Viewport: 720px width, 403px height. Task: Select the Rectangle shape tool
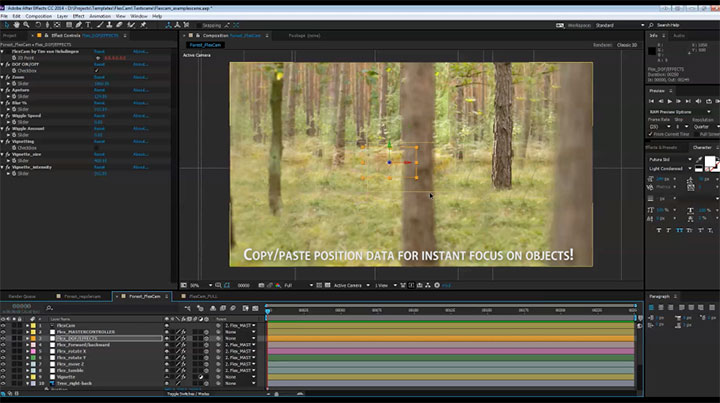pos(68,25)
